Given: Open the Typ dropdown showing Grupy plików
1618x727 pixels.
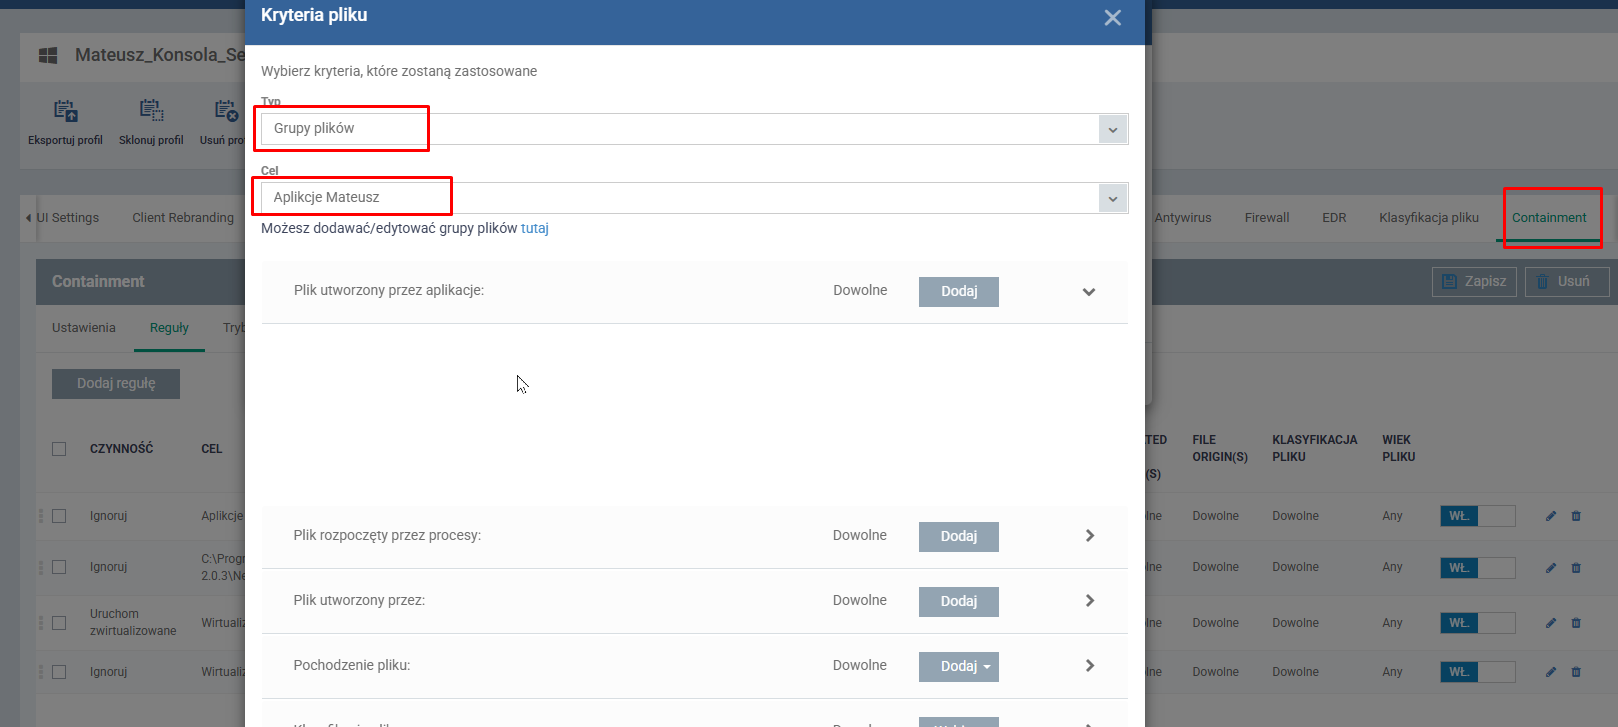Looking at the screenshot, I should click(694, 129).
